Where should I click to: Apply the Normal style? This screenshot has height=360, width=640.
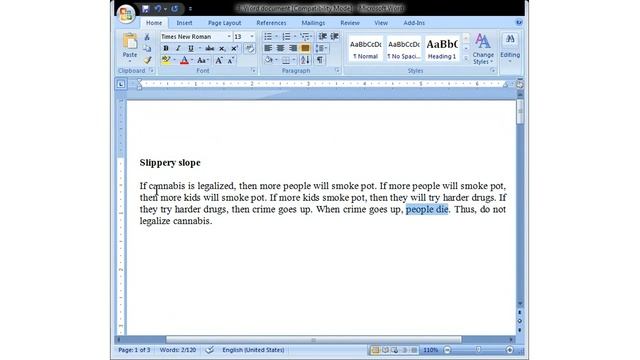pyautogui.click(x=366, y=49)
